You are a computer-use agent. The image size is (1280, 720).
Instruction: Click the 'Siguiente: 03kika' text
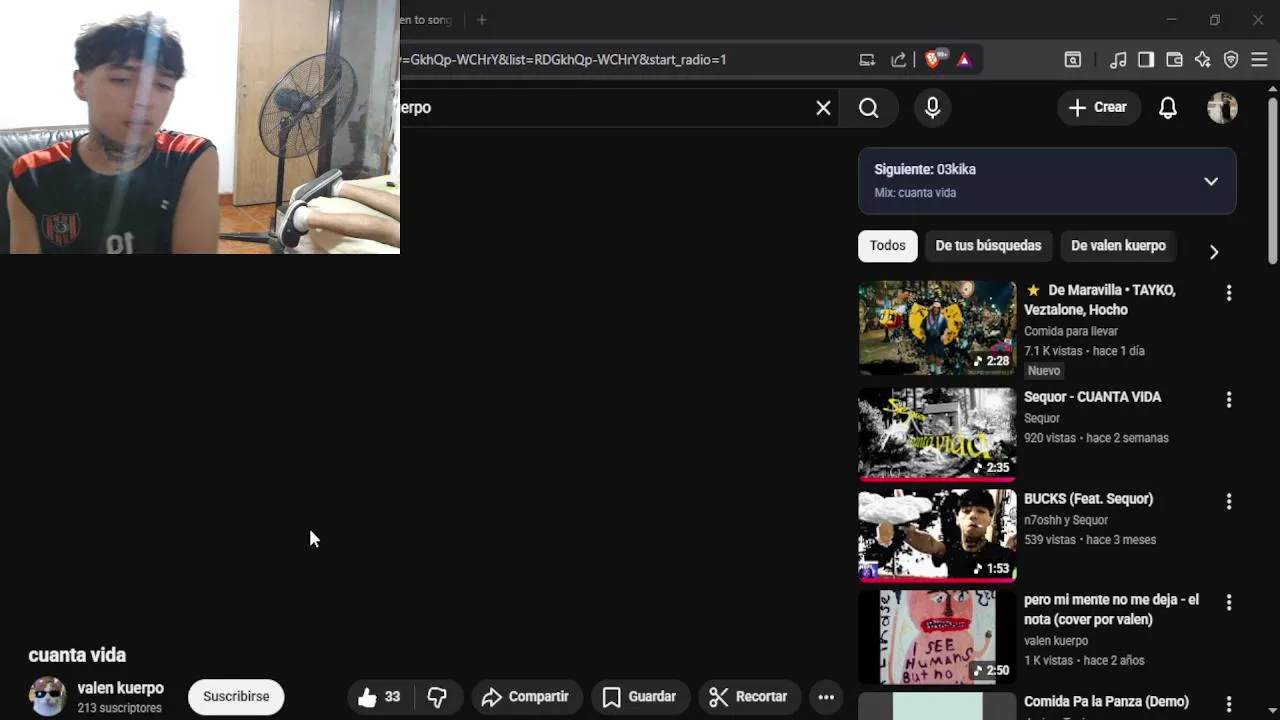(x=925, y=170)
